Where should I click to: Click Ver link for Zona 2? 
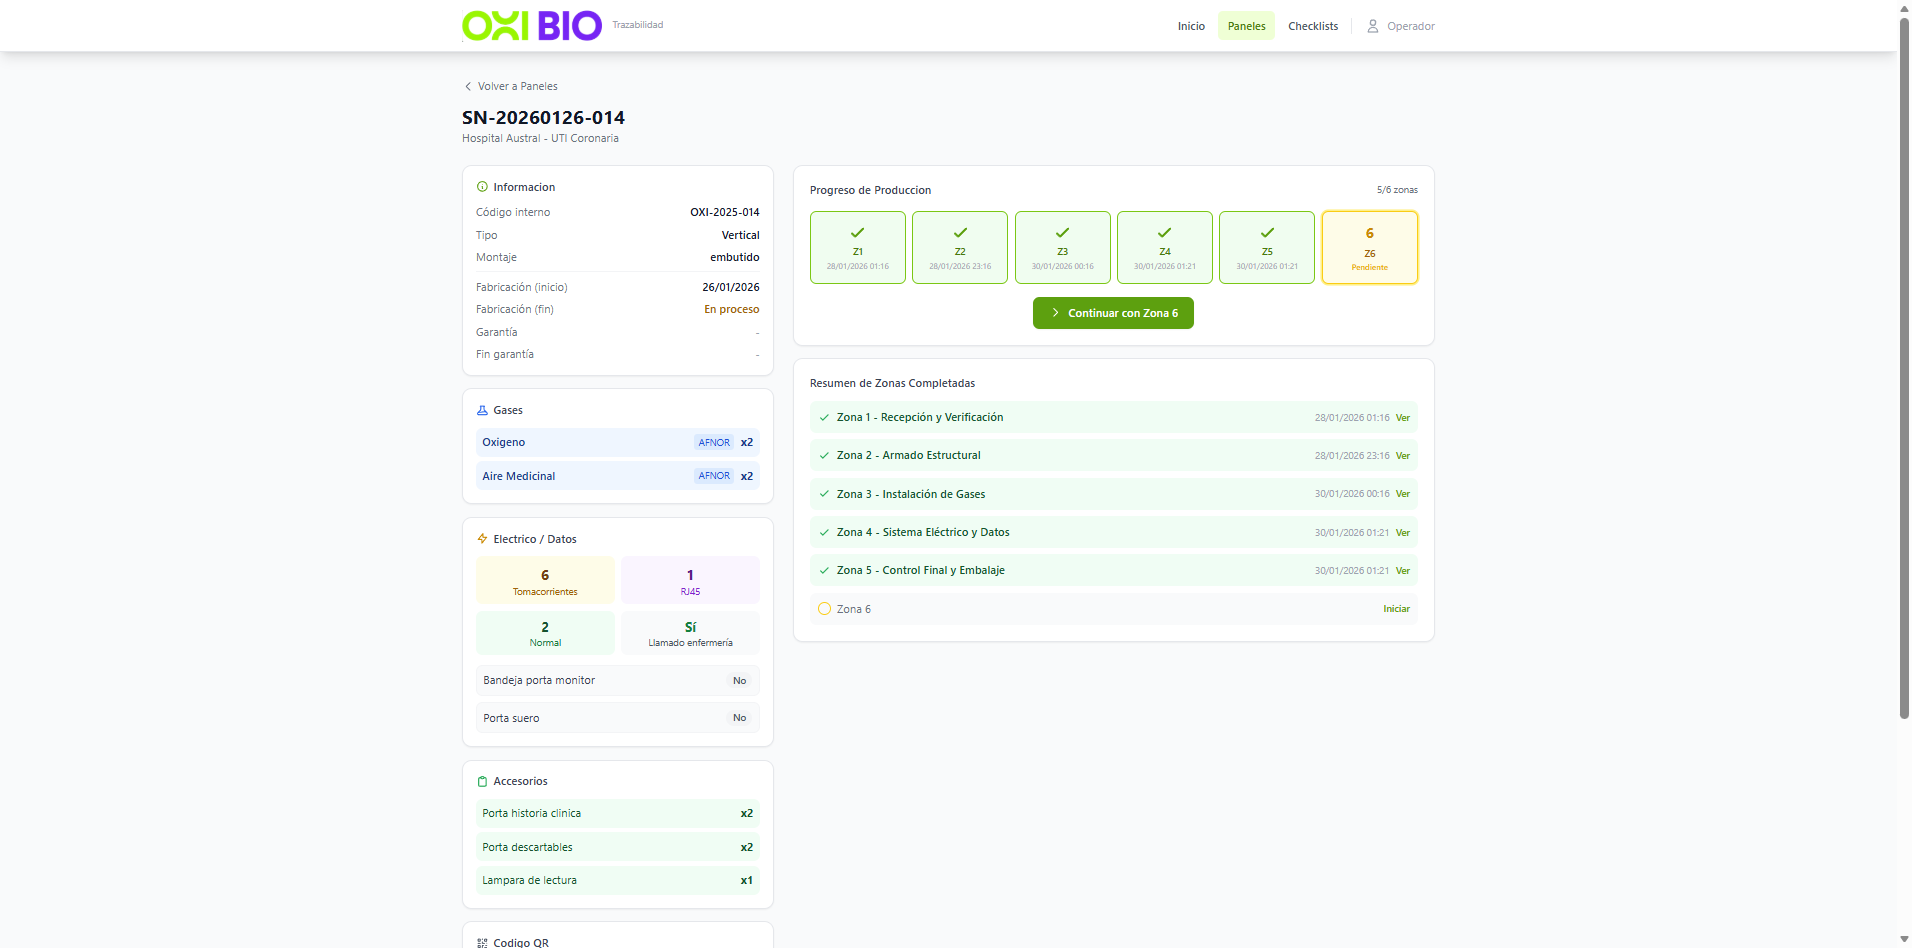click(x=1403, y=456)
